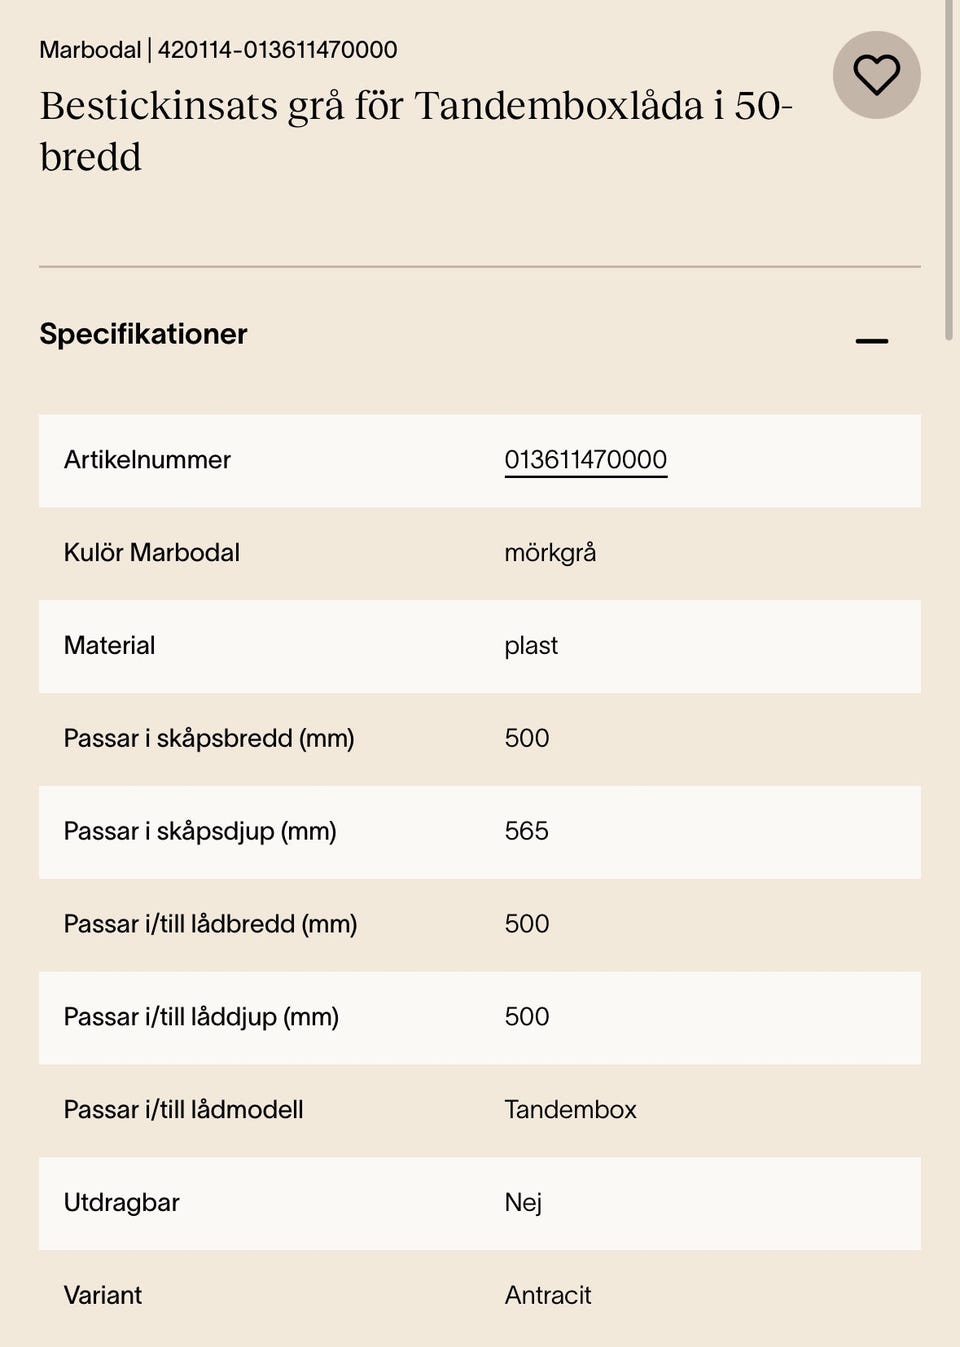Click the heart favorite icon
Screen dimensions: 960x1347
click(x=876, y=75)
